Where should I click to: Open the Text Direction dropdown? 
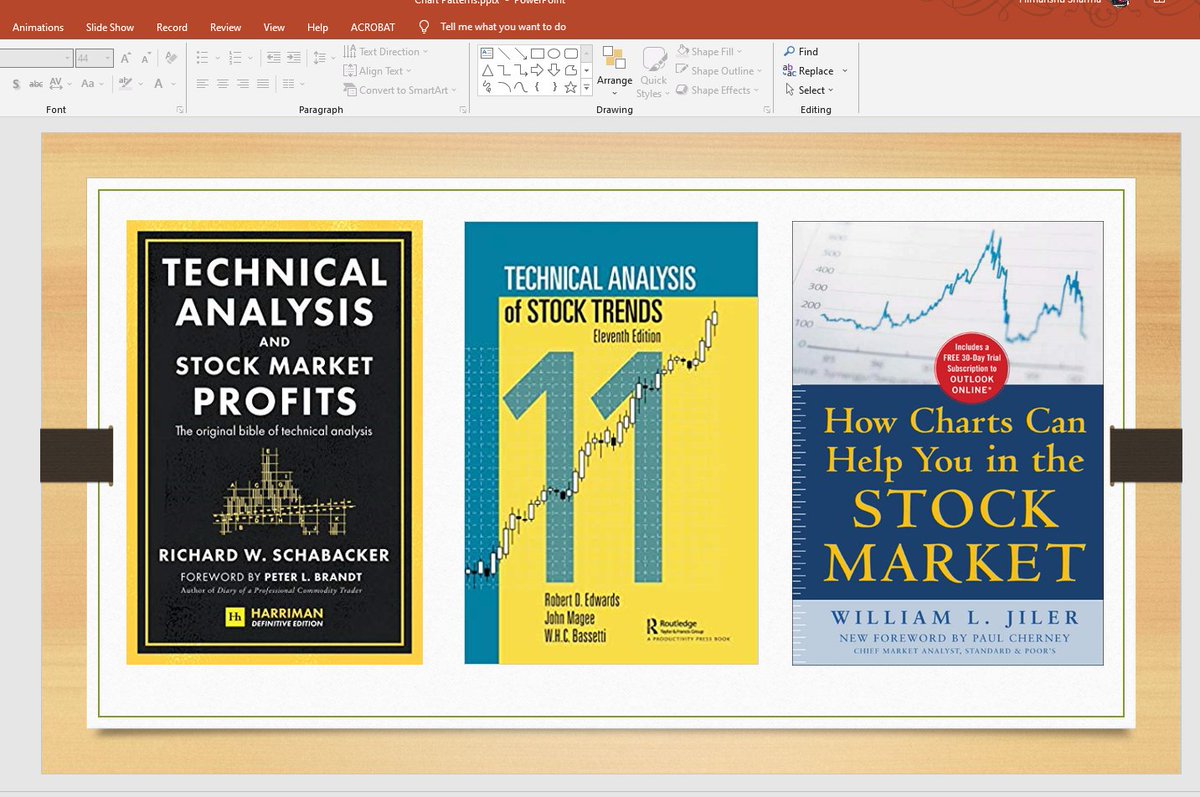(385, 52)
